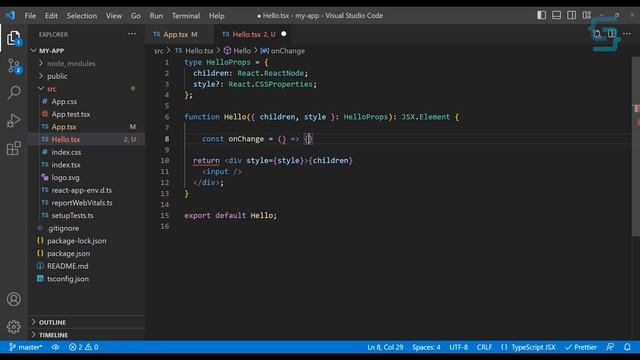Change line endings via CRLF
The width and height of the screenshot is (640, 360).
coord(484,347)
